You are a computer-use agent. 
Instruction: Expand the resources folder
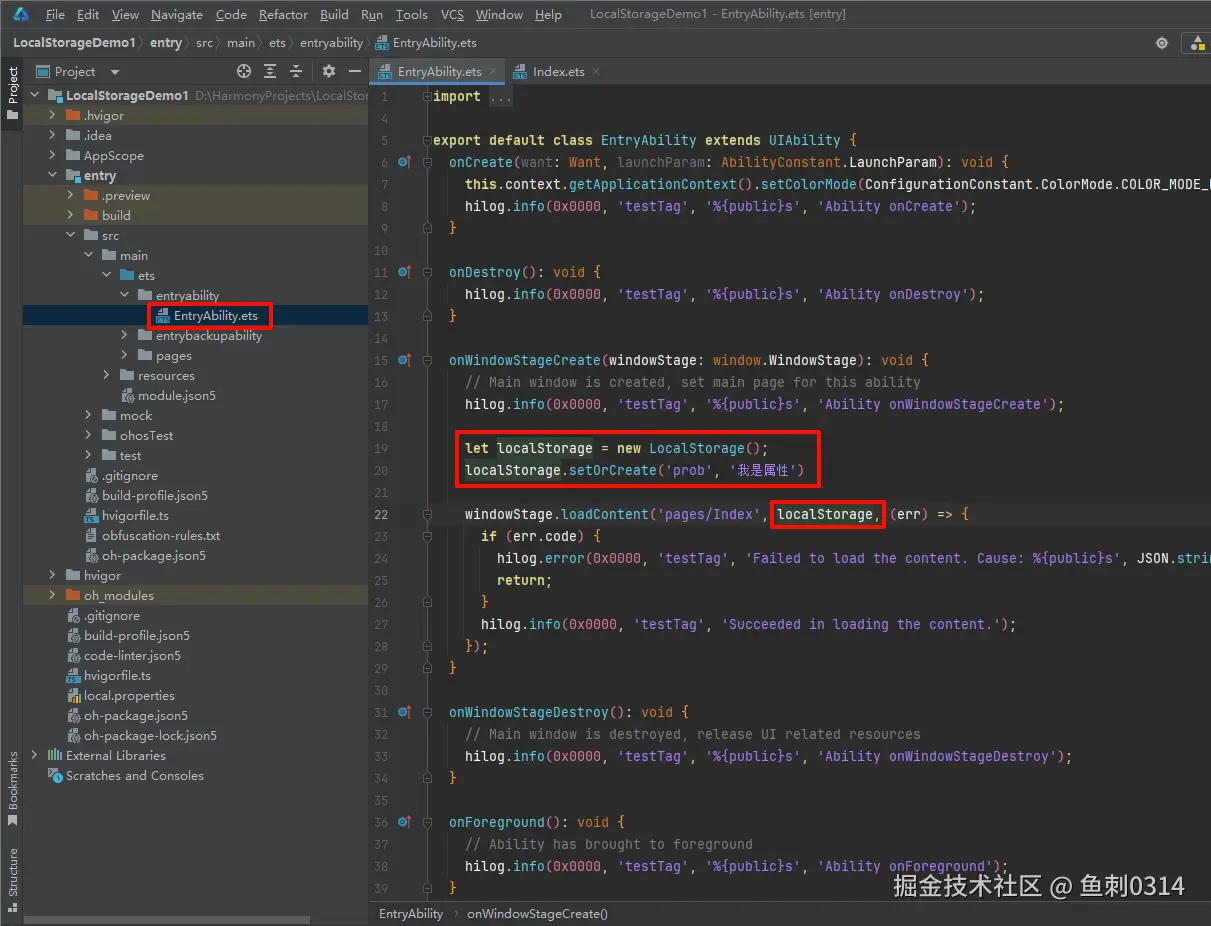(x=107, y=375)
